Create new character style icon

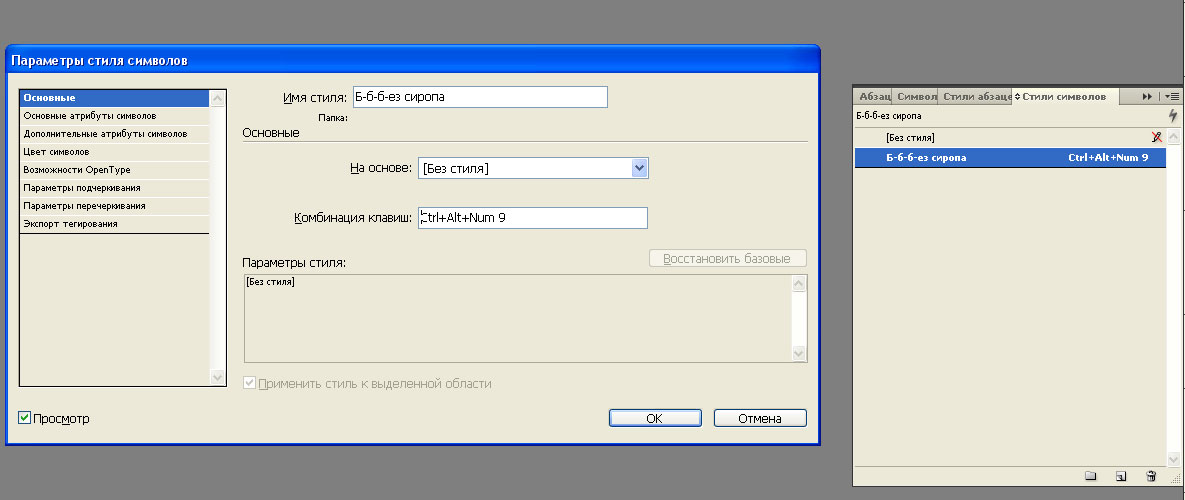(x=1121, y=476)
